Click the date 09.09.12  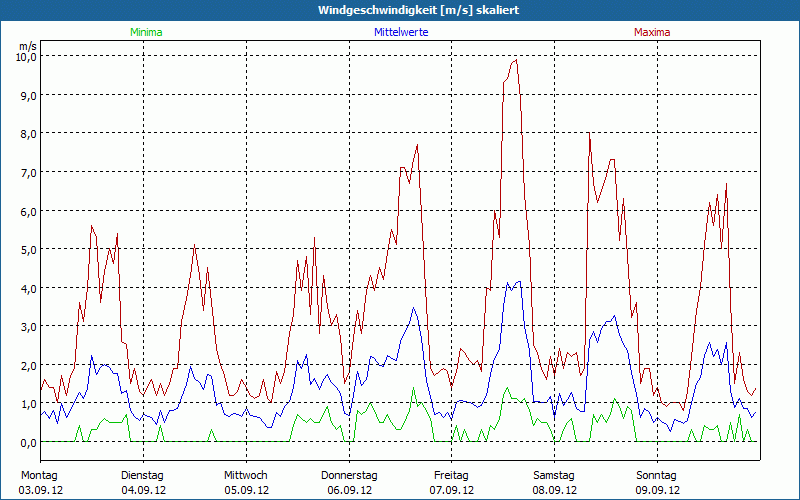click(658, 490)
